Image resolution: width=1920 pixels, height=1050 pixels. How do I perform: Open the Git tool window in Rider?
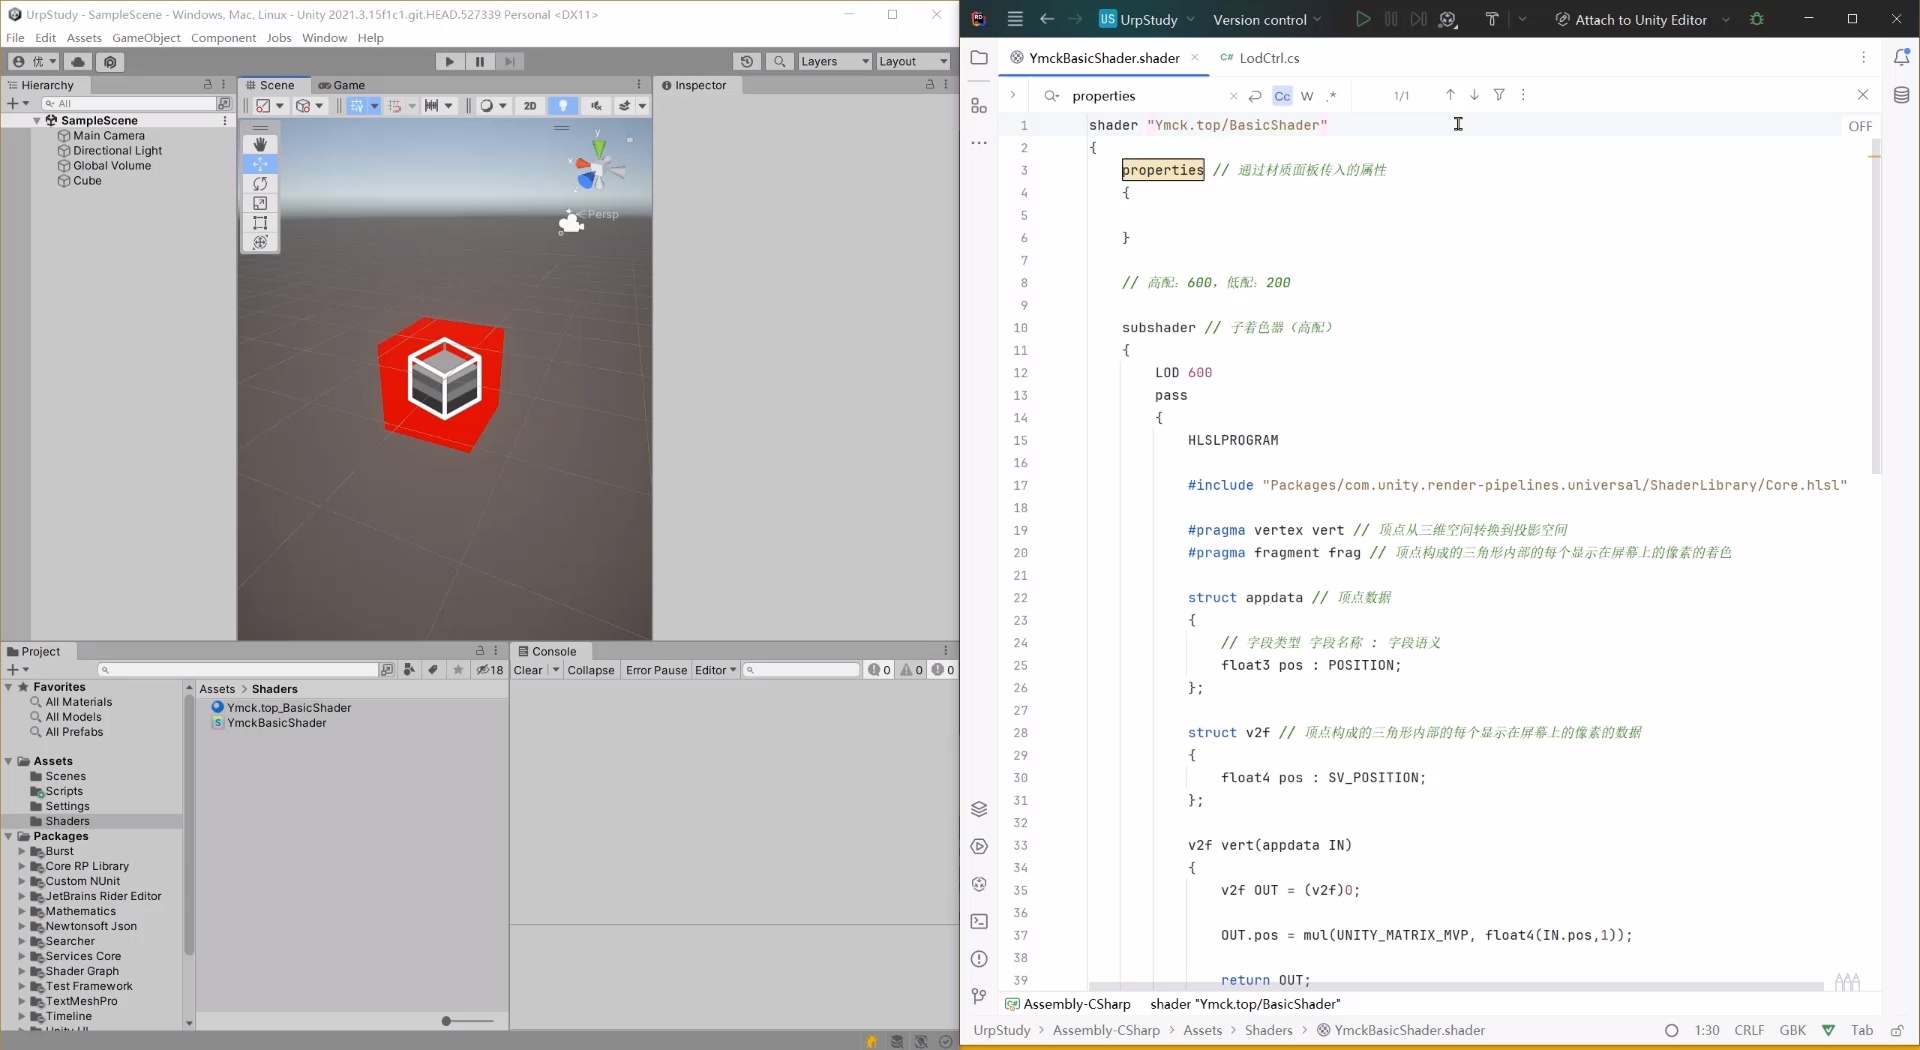pyautogui.click(x=979, y=995)
